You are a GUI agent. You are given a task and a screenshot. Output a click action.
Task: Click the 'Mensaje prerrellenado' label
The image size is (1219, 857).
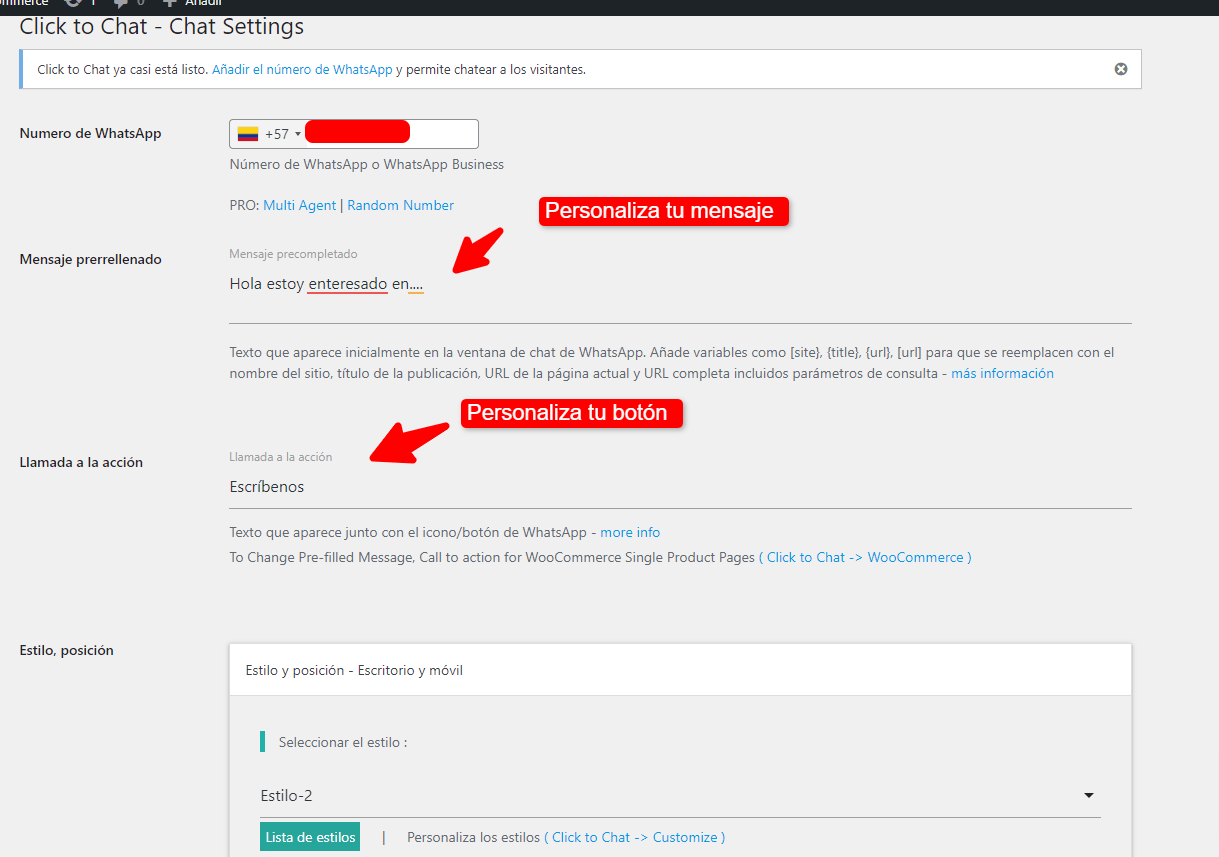point(90,259)
